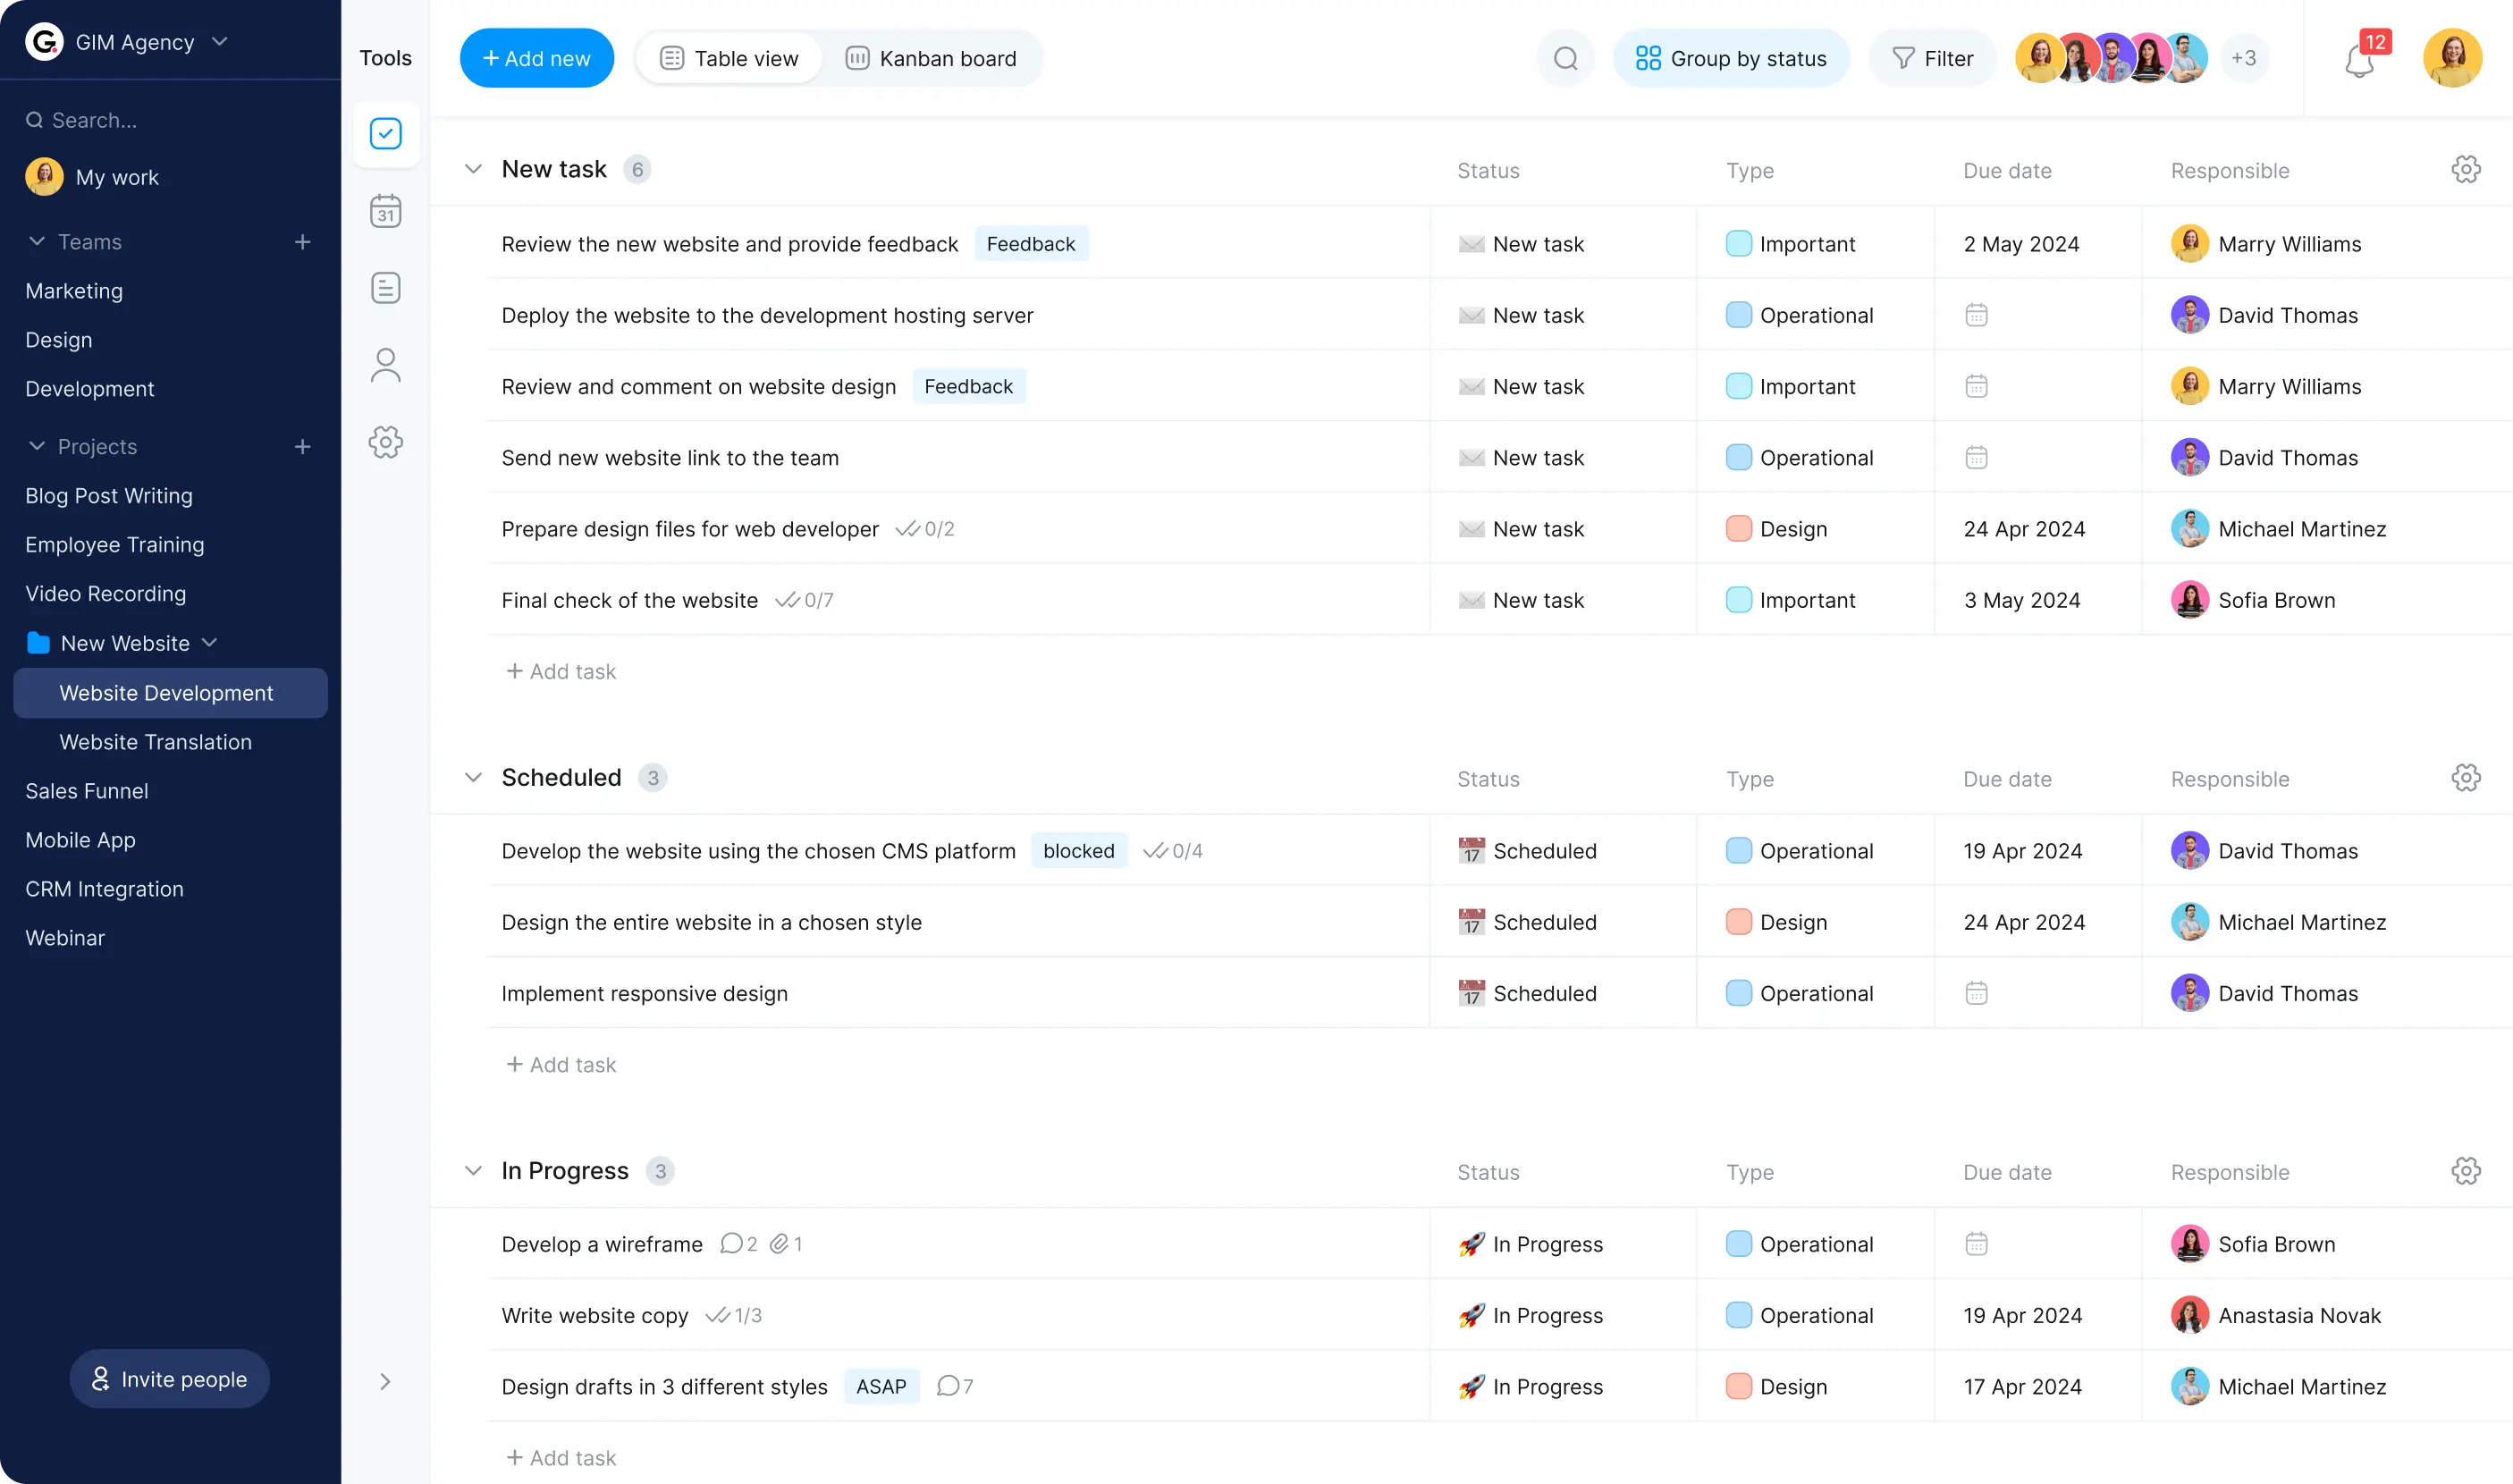Image resolution: width=2513 pixels, height=1484 pixels.
Task: Set due date for Send new website link task
Action: tap(1976, 458)
